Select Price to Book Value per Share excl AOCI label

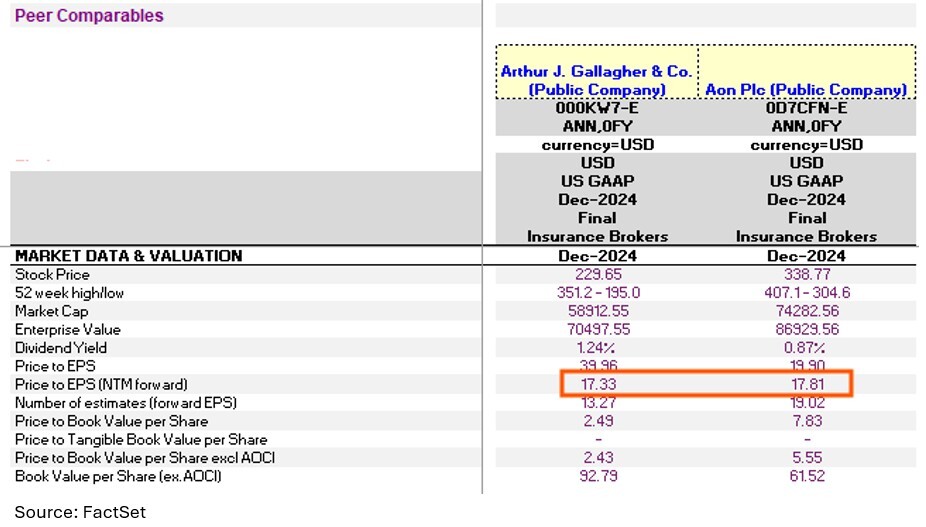[145, 458]
